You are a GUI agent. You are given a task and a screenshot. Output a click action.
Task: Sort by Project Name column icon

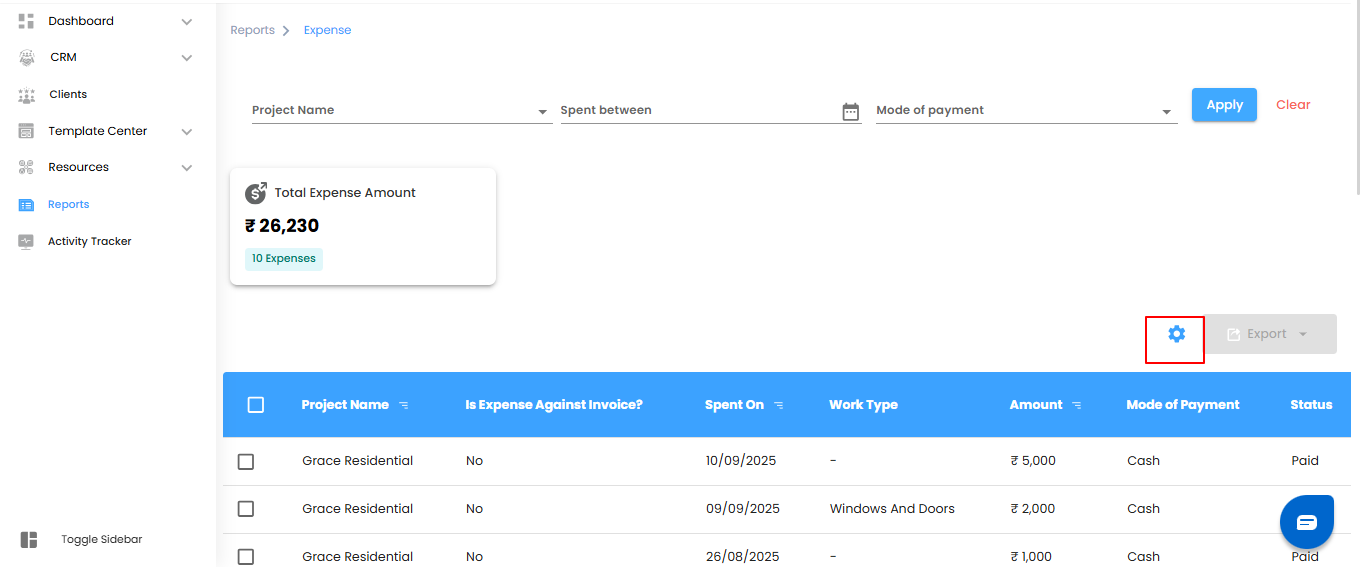[404, 406]
